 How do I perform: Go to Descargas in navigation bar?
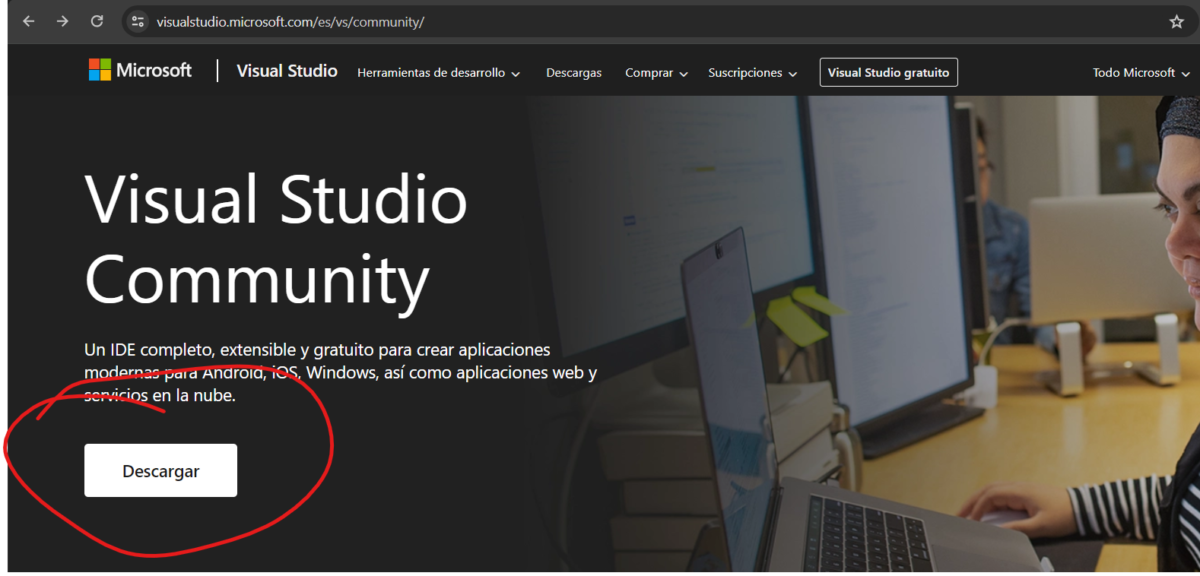point(574,73)
